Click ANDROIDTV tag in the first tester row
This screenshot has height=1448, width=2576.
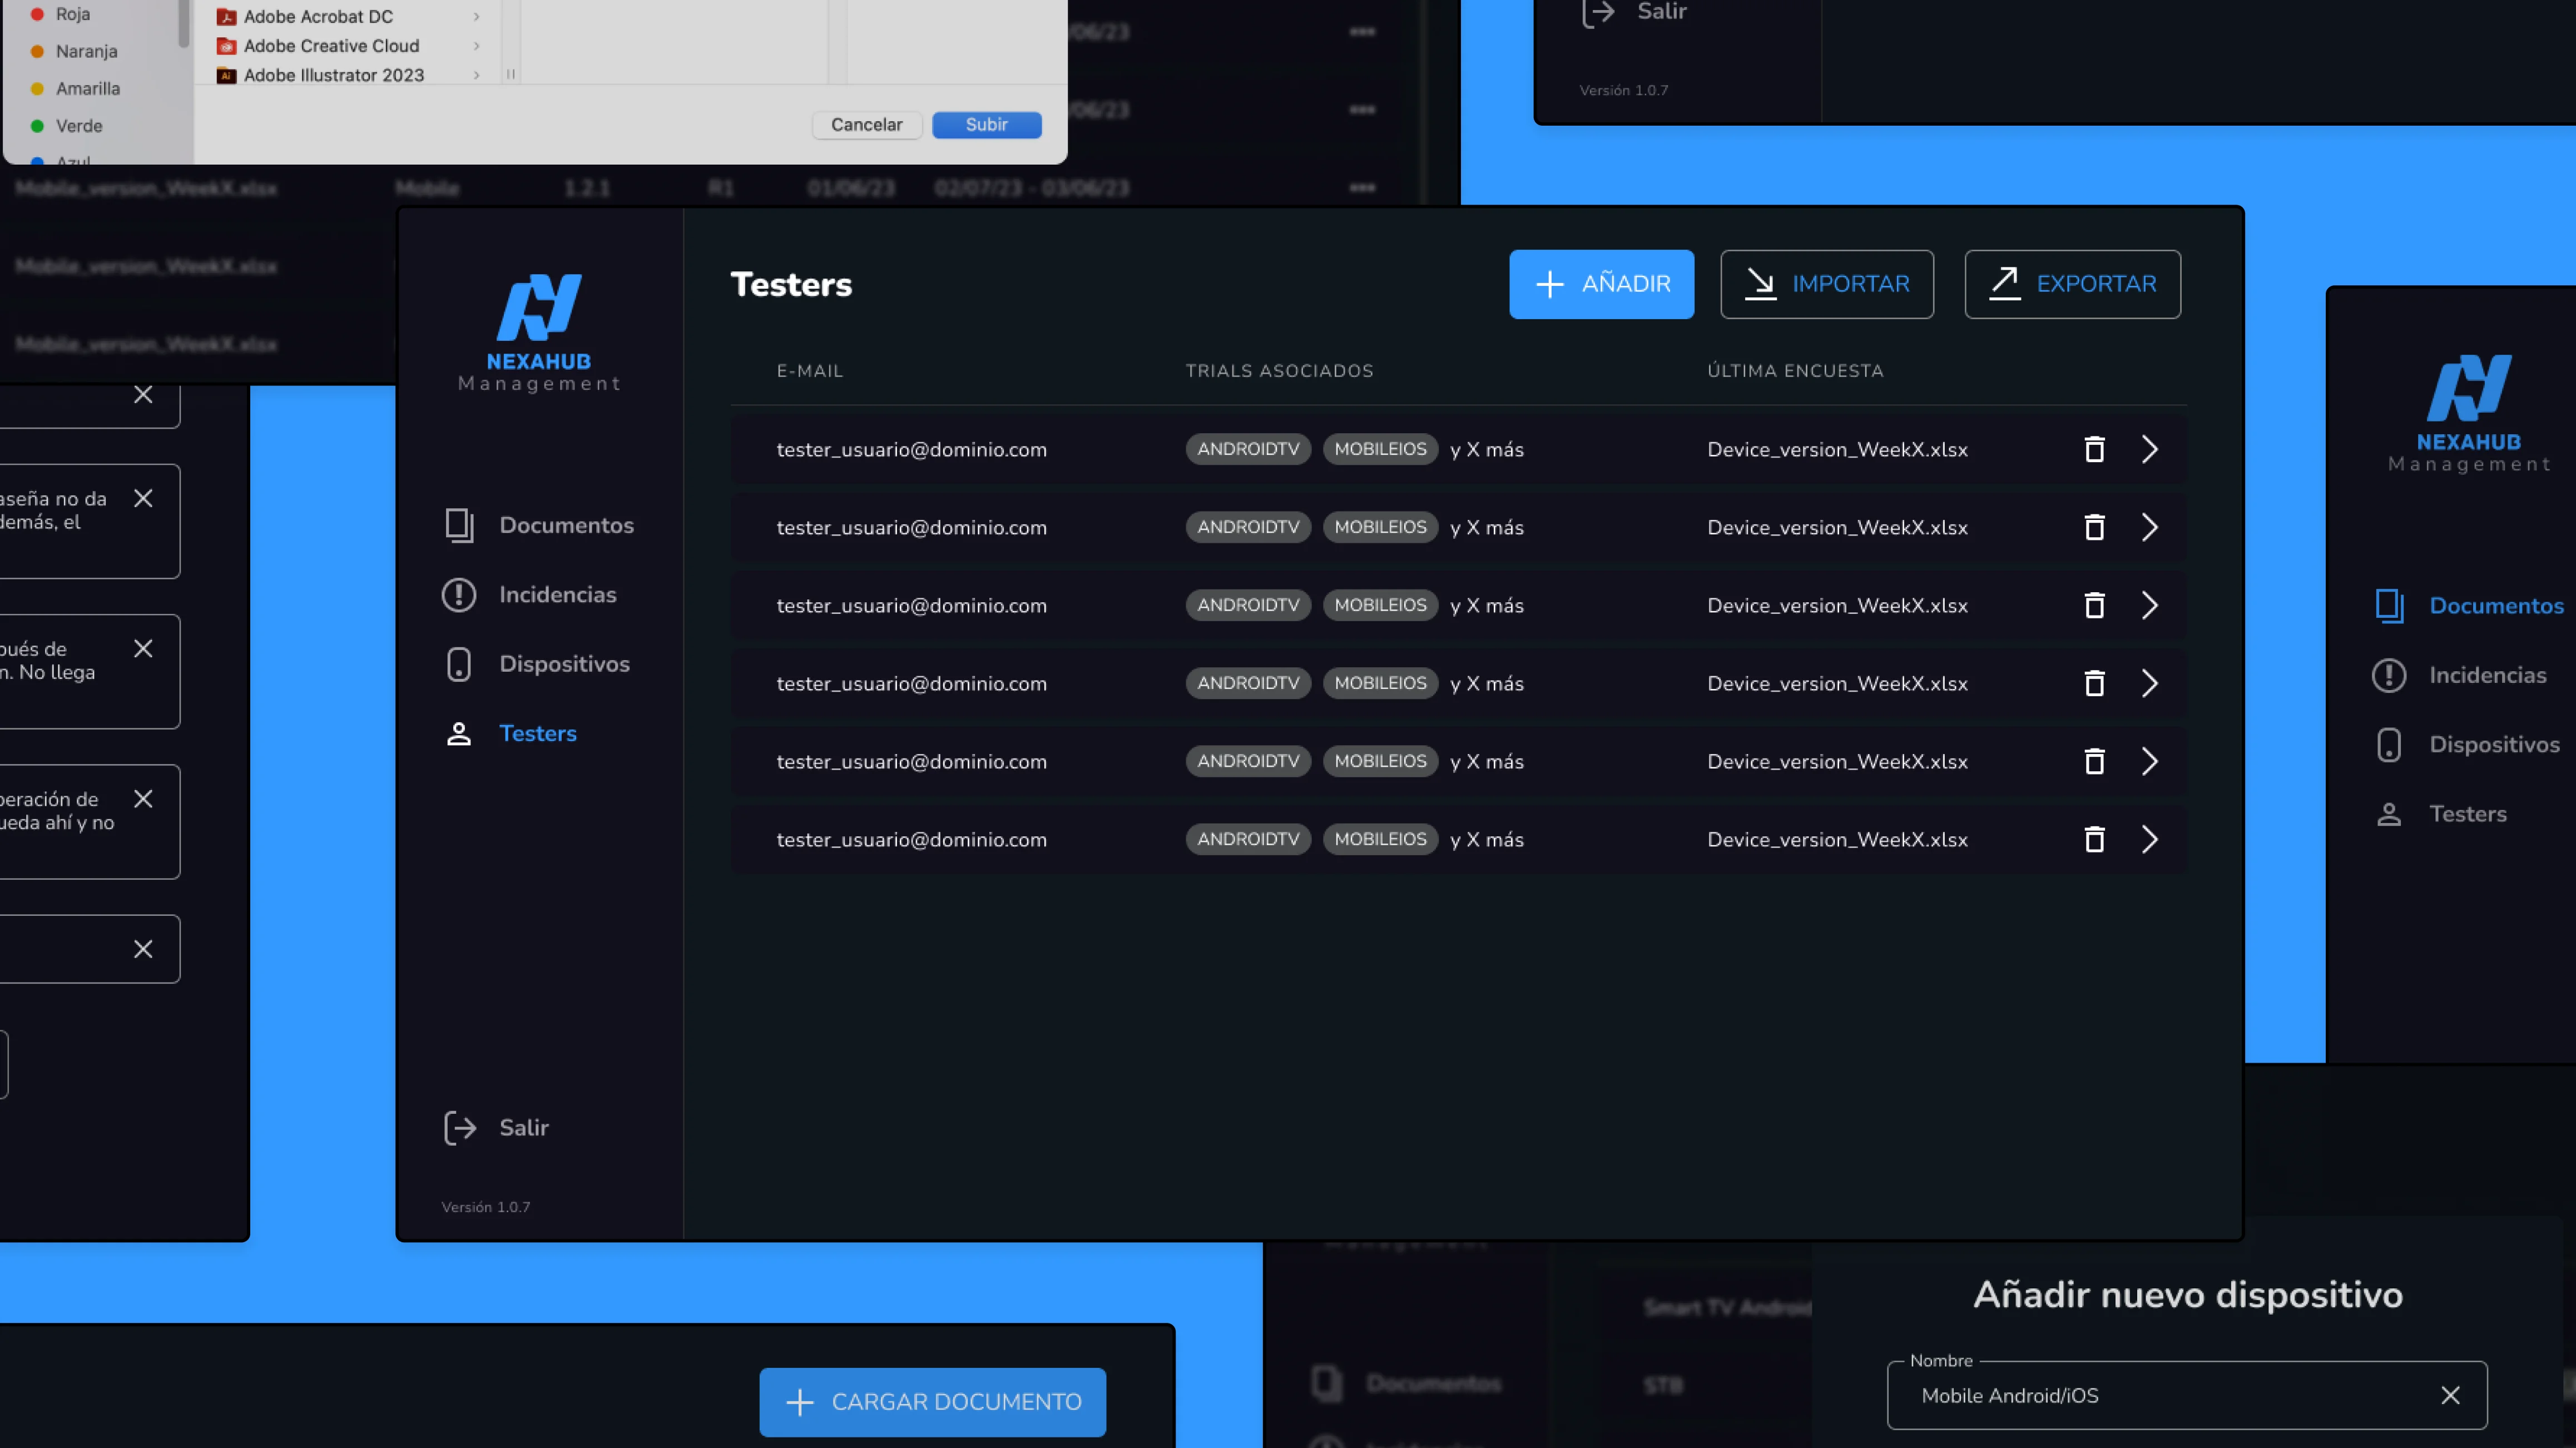(x=1248, y=449)
